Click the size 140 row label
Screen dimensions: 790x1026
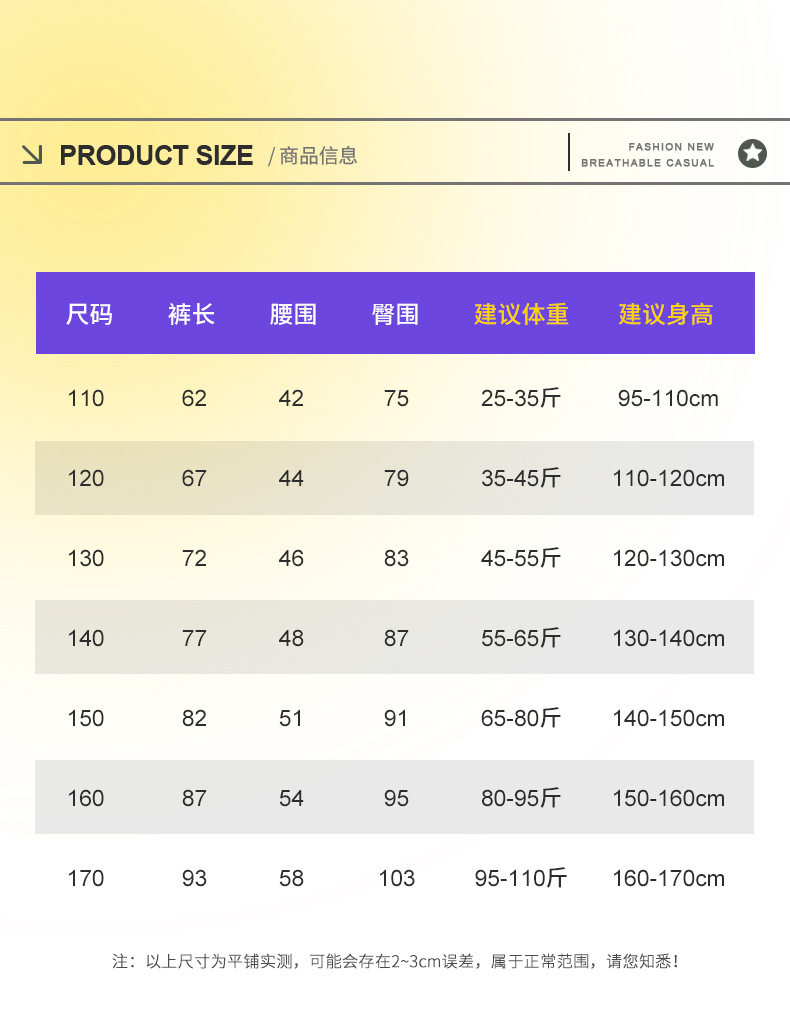[86, 639]
